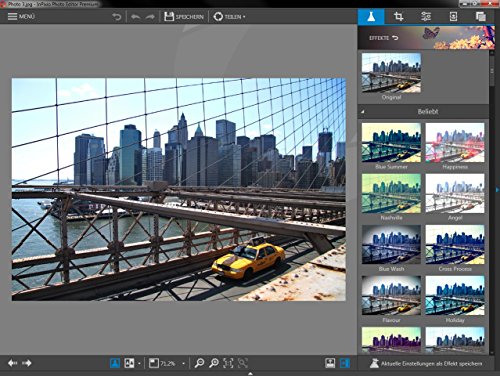Viewport: 500px width, 376px height.
Task: Toggle before/after comparison view
Action: tap(129, 363)
